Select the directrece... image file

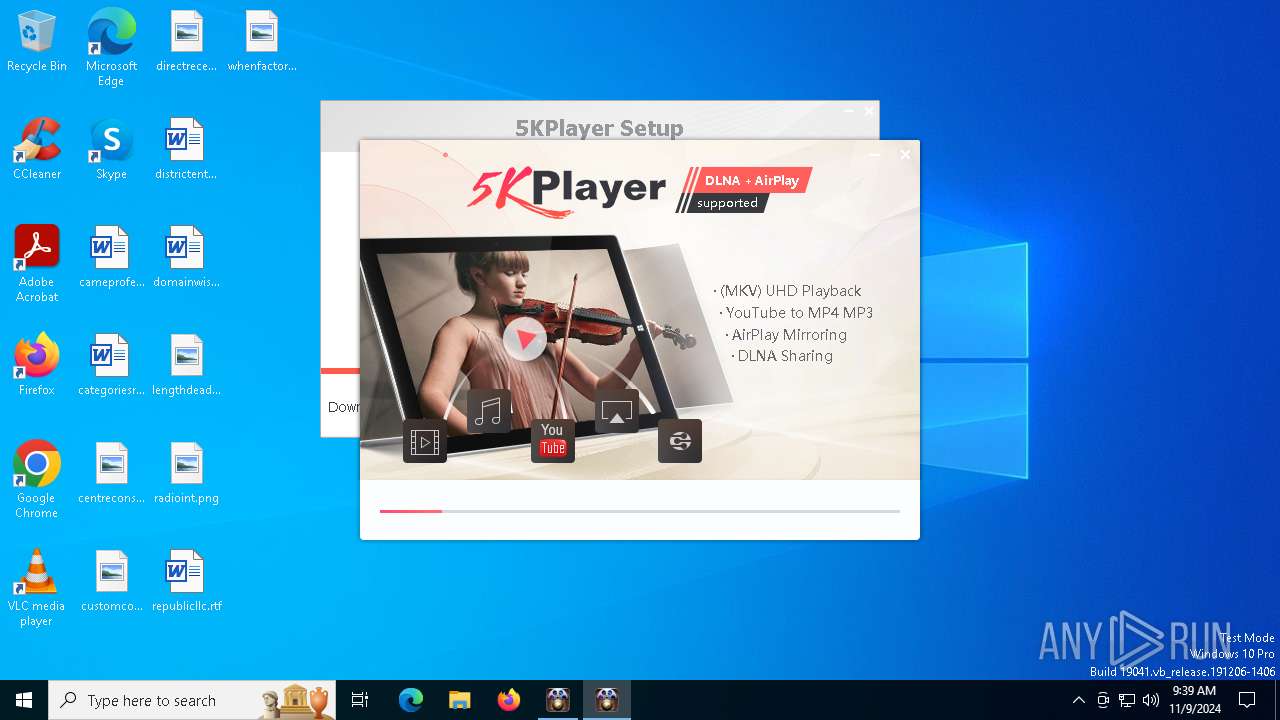click(186, 41)
